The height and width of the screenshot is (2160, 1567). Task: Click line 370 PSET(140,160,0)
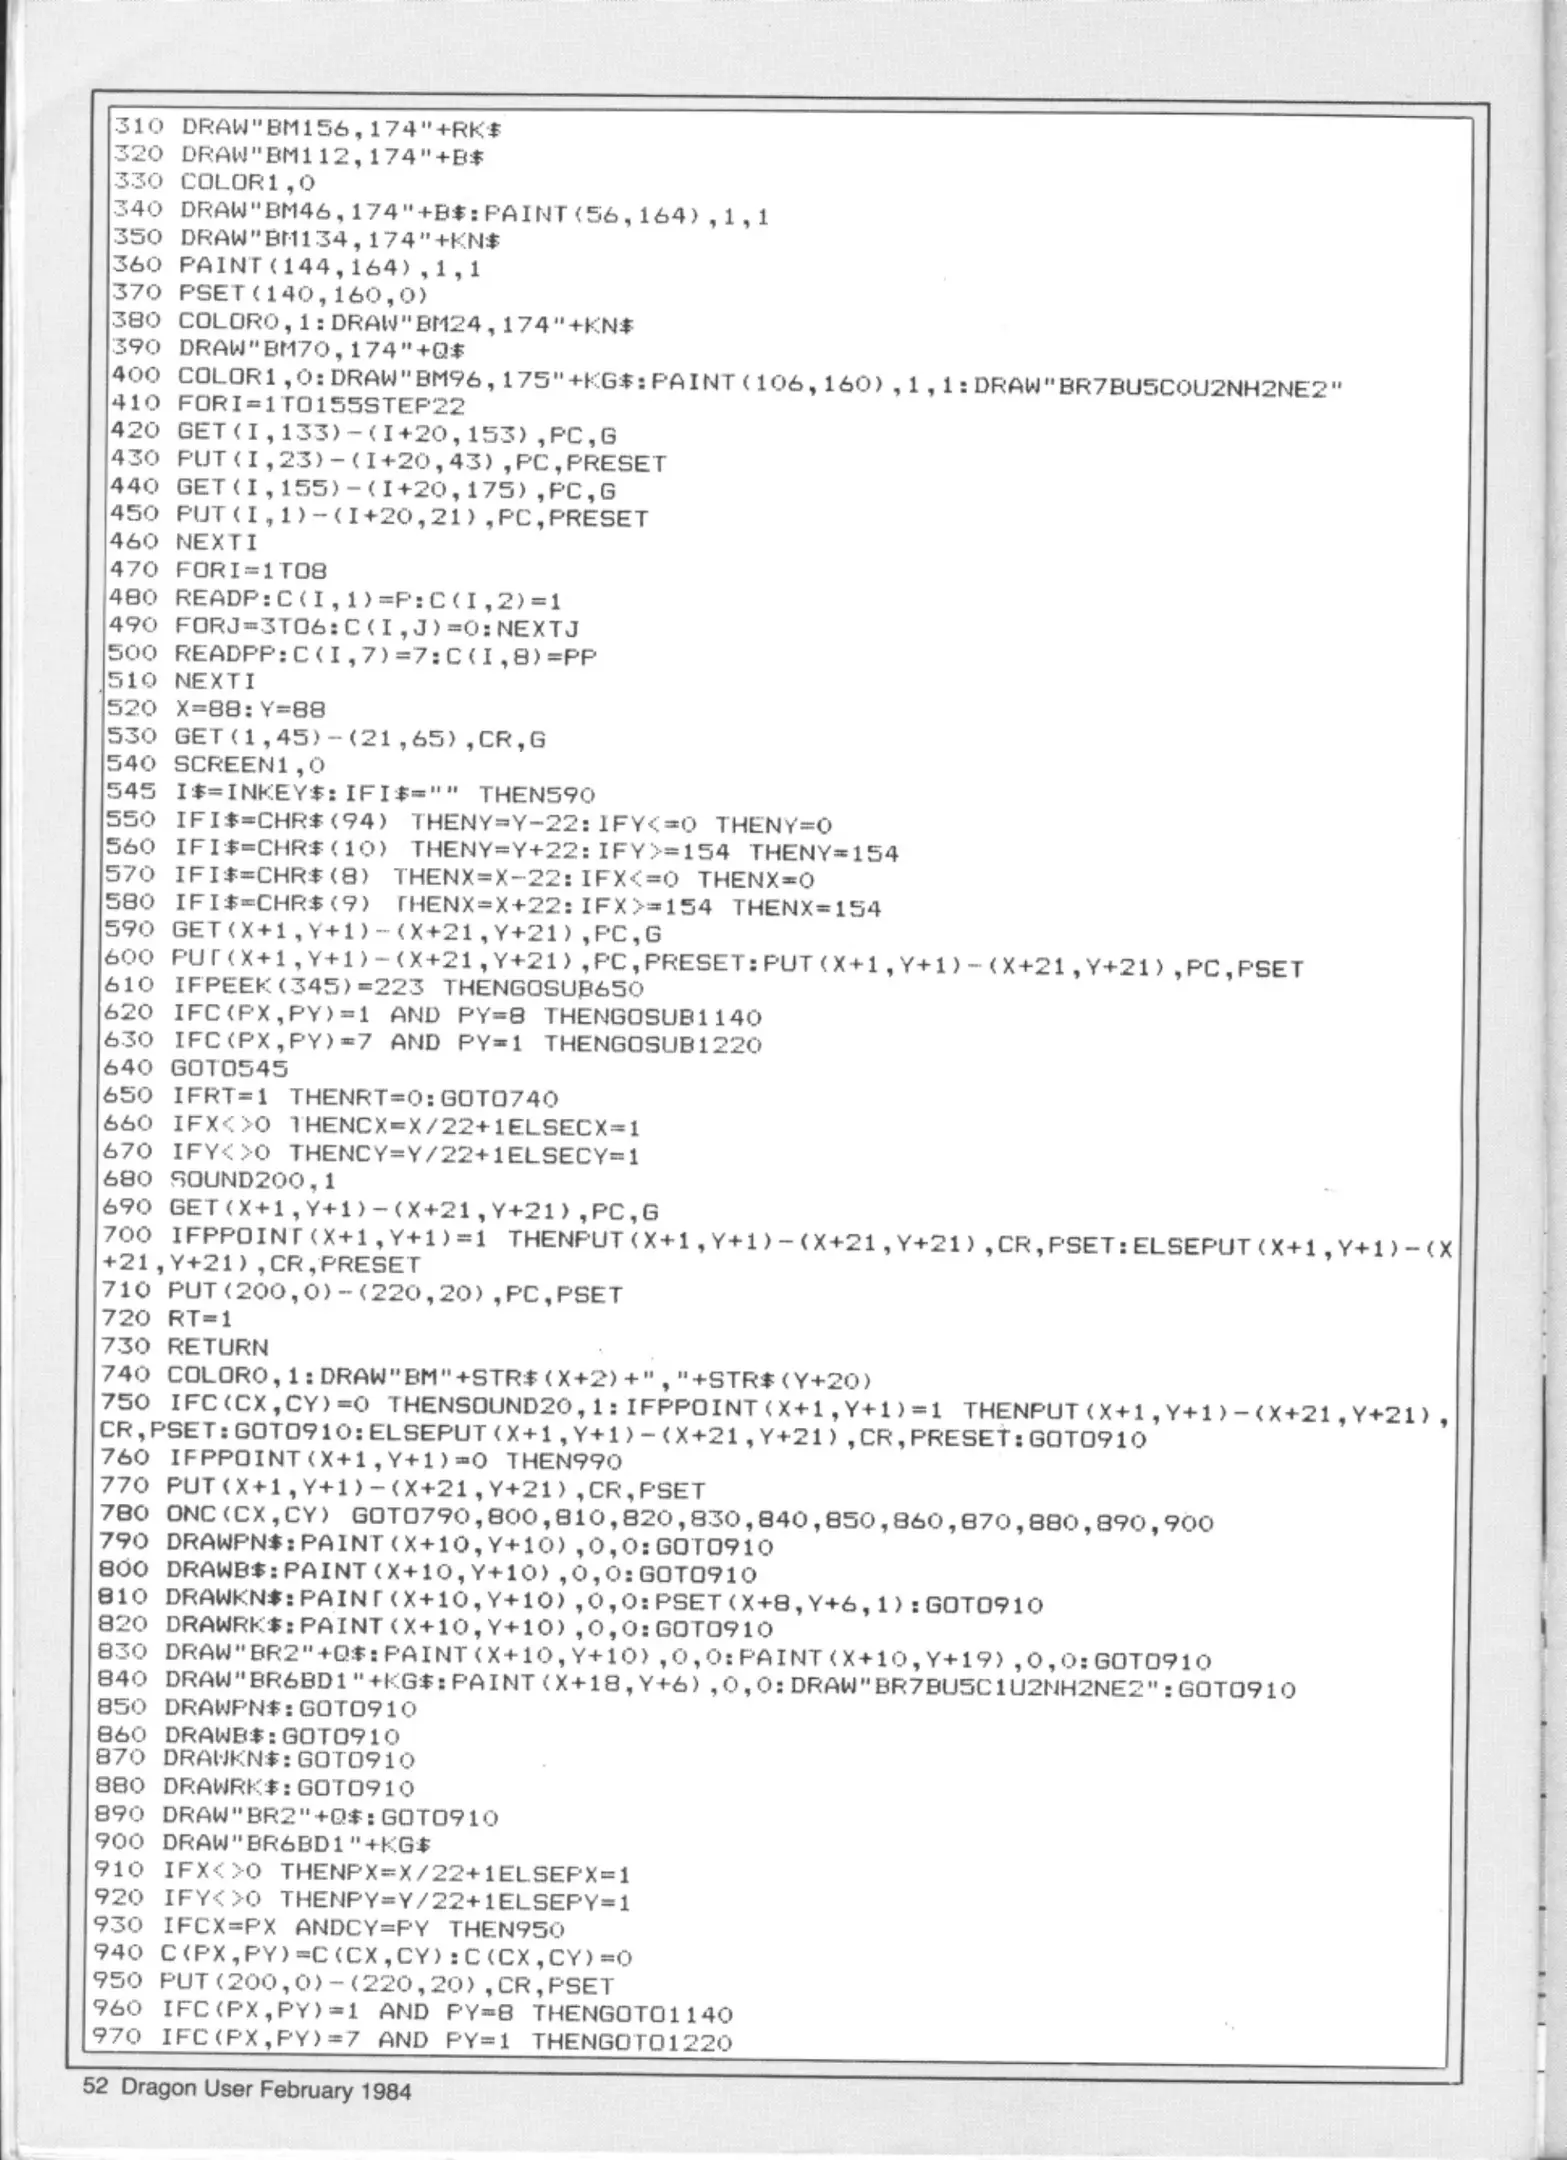[269, 296]
